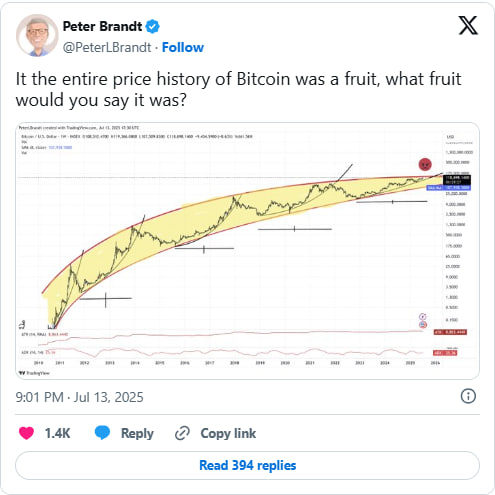Open the @PeterLBrandt handle link

107,47
